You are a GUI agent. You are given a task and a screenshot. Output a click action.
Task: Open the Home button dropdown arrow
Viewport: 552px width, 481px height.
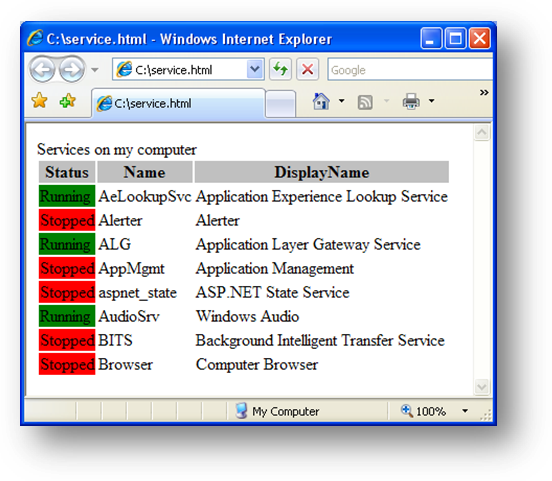[x=341, y=101]
